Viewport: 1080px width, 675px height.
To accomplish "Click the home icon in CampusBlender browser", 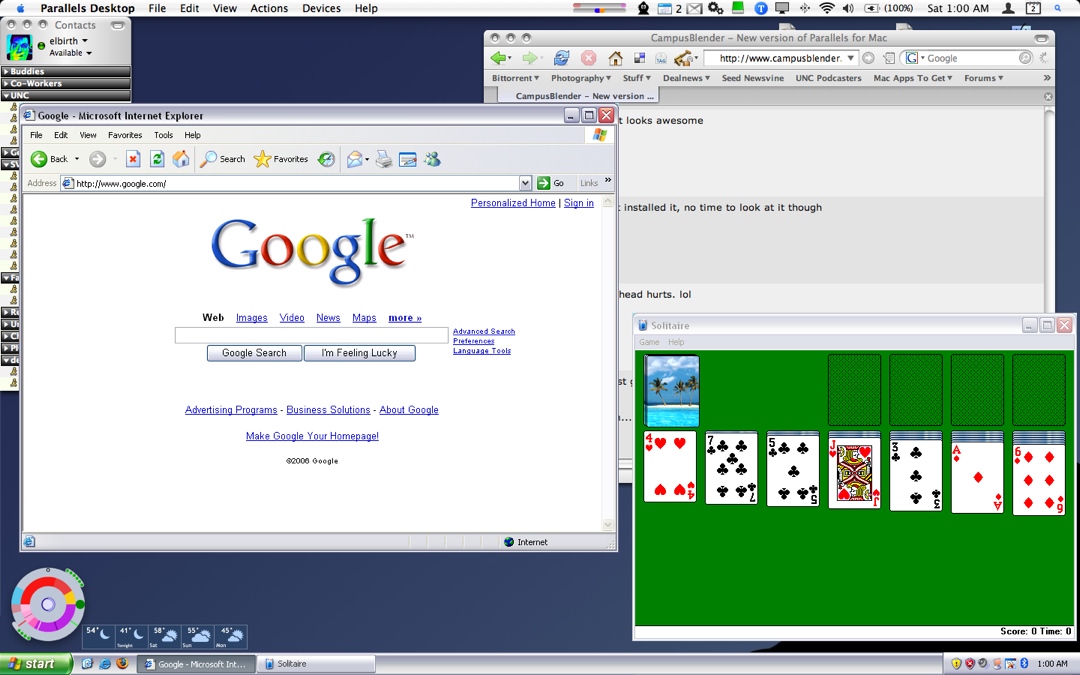I will click(616, 58).
